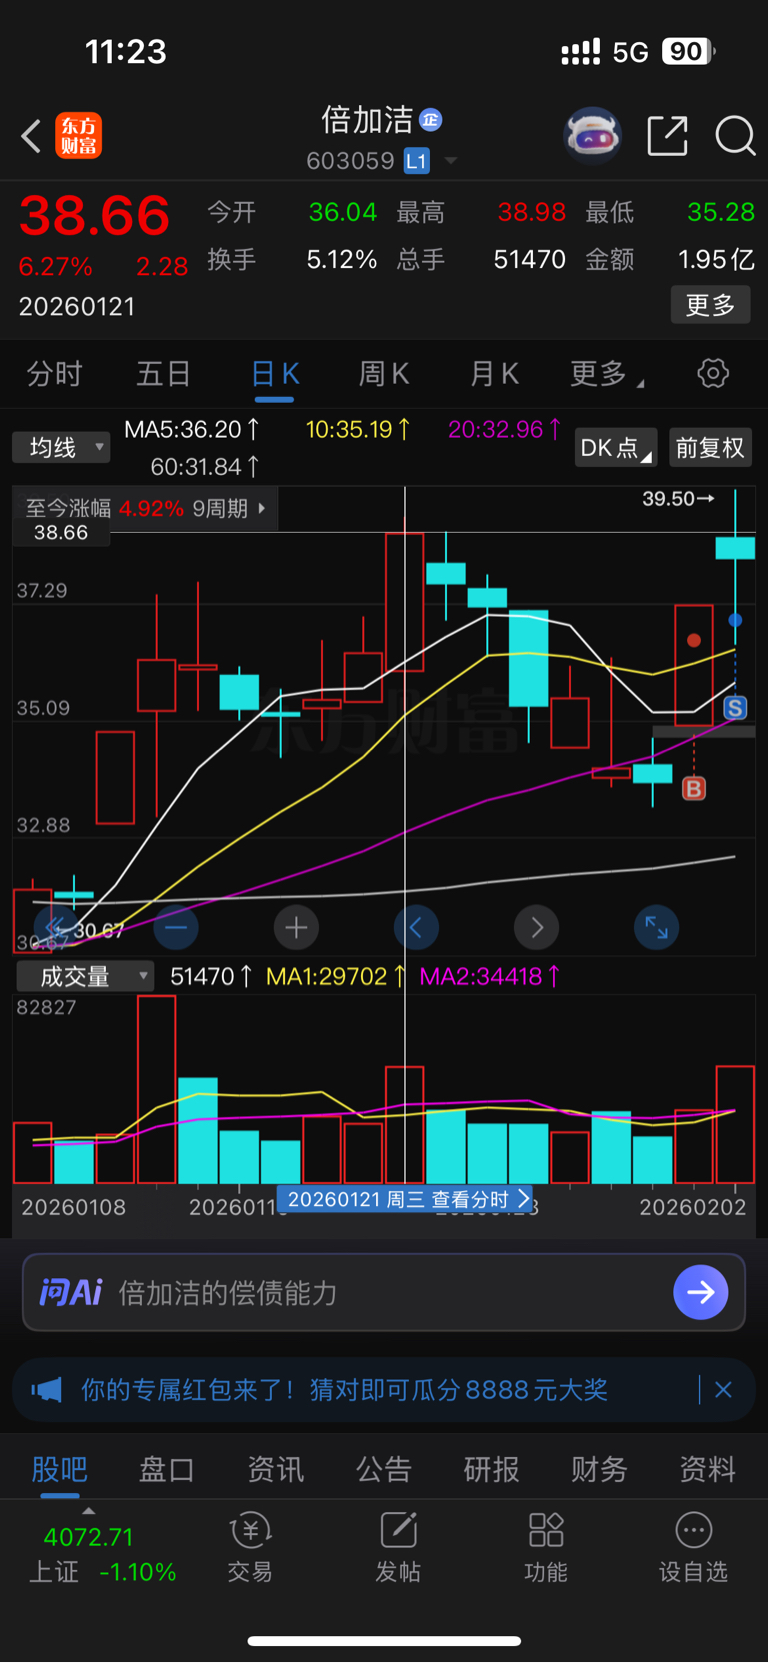Expand chart to fullscreen landscape
Image resolution: width=768 pixels, height=1663 pixels.
[657, 928]
